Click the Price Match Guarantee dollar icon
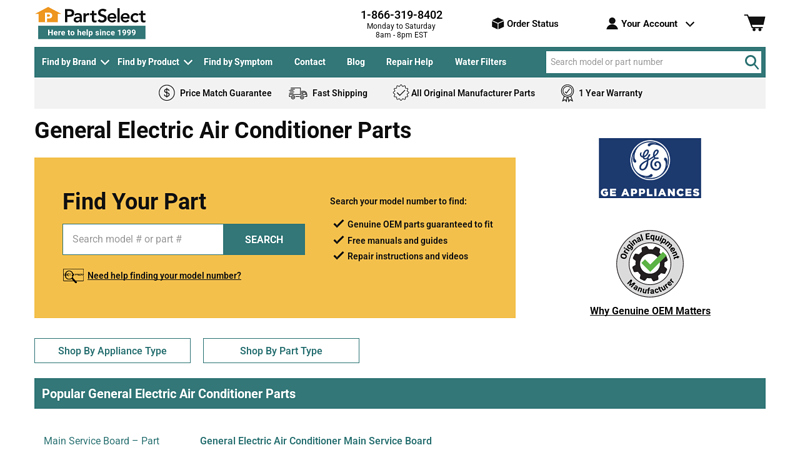The height and width of the screenshot is (450, 800). tap(166, 93)
